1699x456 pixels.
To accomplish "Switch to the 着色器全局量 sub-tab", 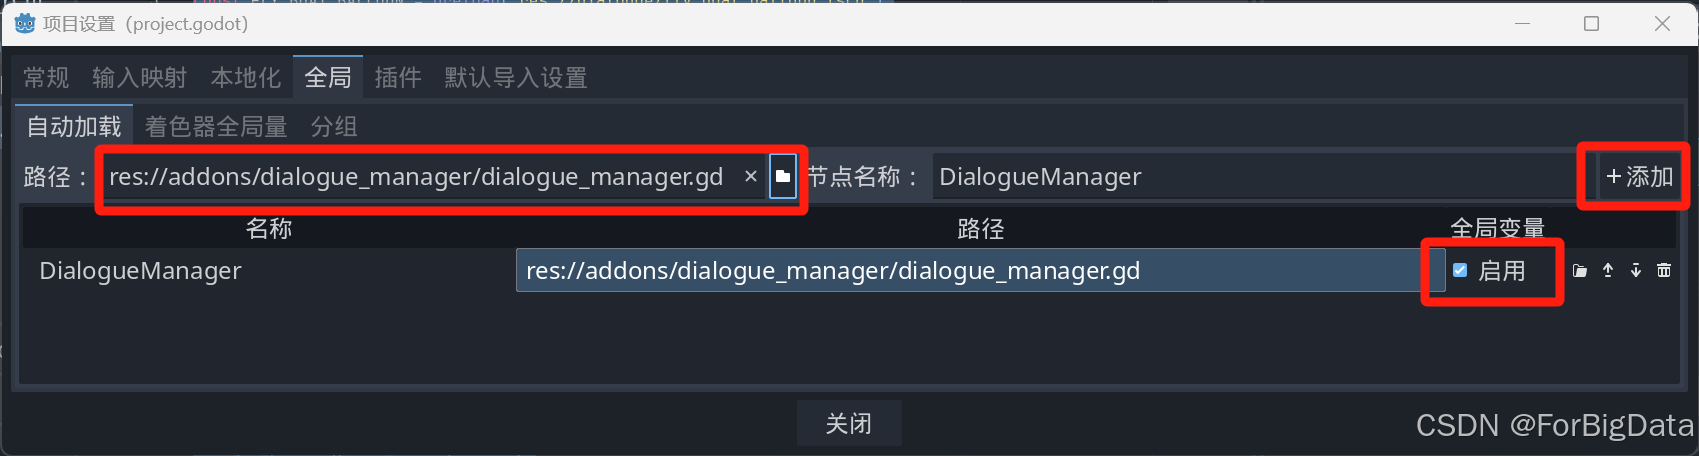I will click(216, 126).
